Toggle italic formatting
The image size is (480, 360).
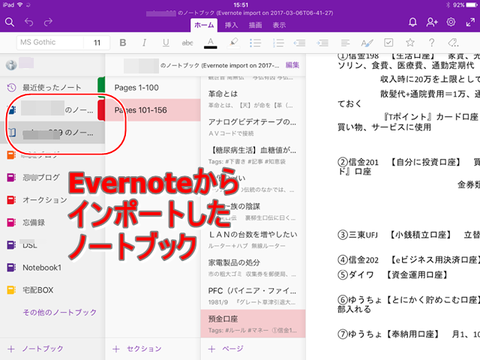[x=144, y=43]
